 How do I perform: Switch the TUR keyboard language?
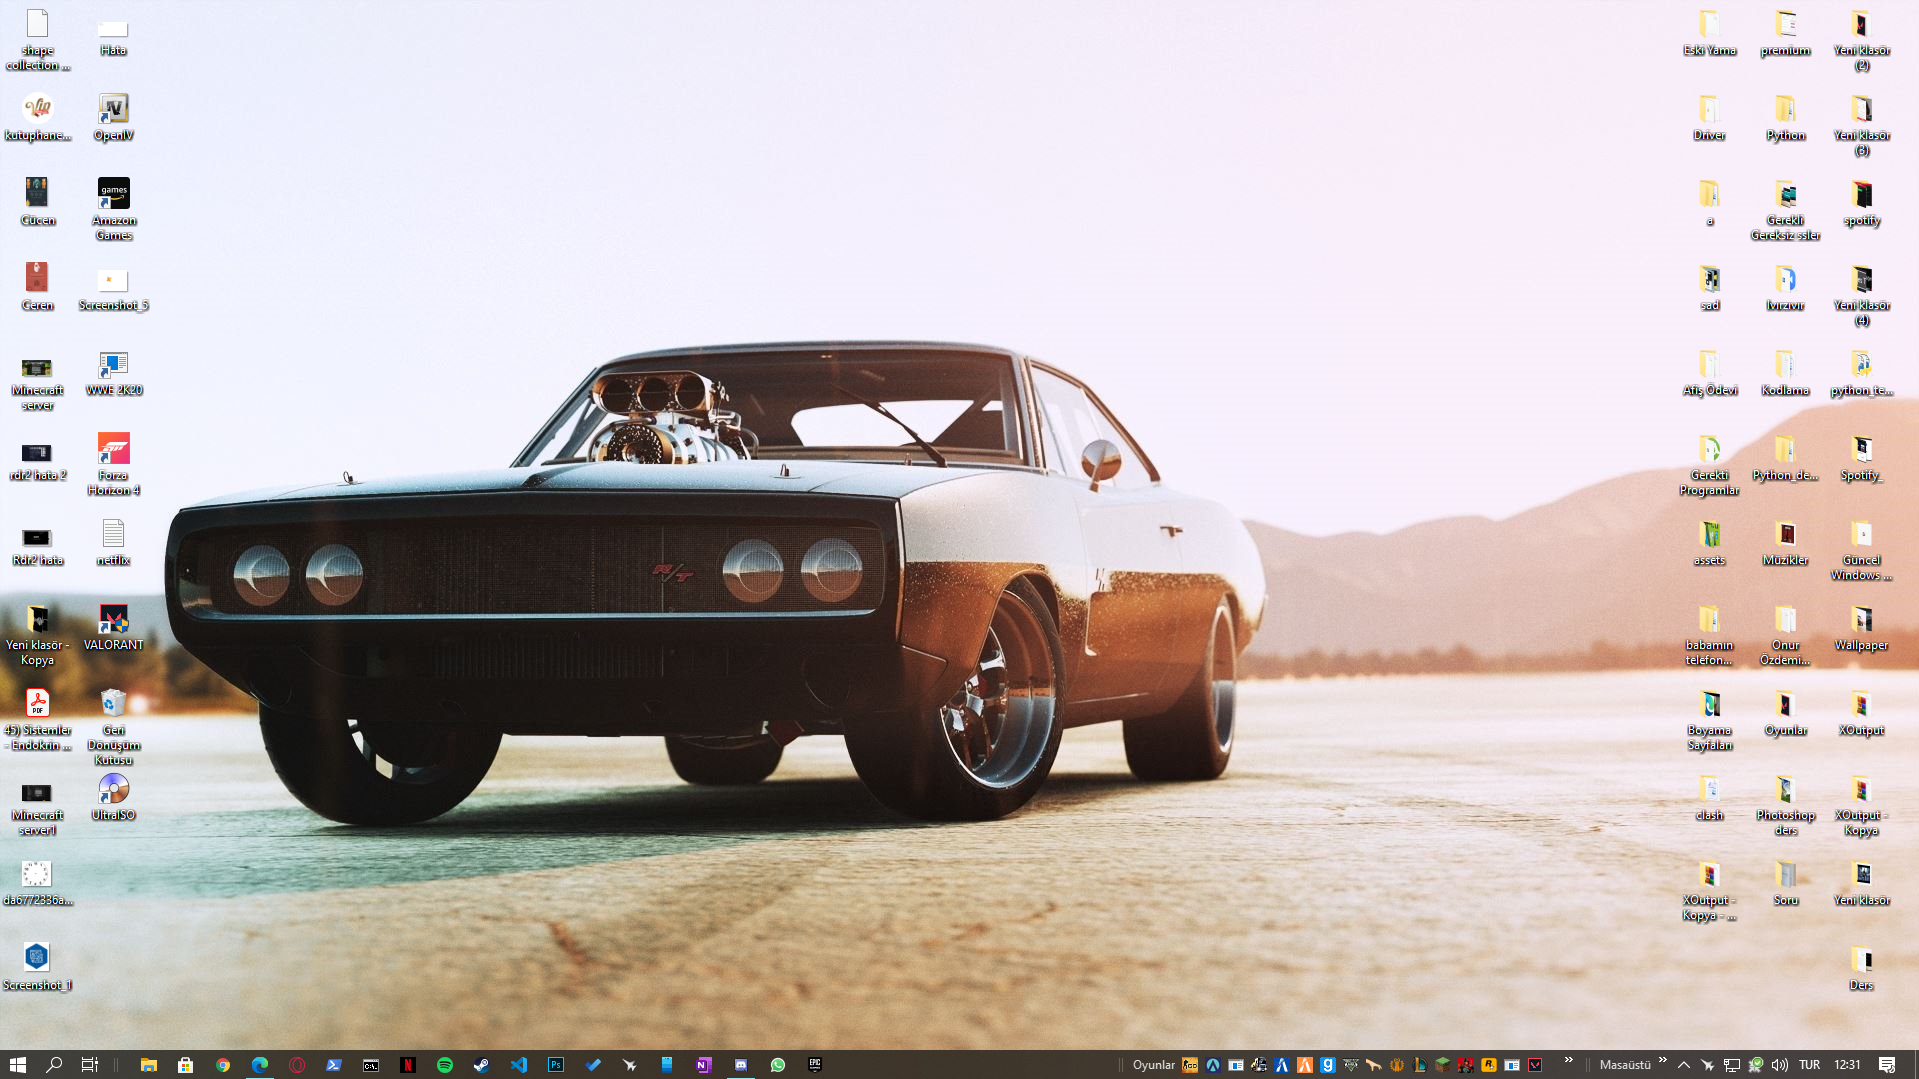[x=1809, y=1064]
